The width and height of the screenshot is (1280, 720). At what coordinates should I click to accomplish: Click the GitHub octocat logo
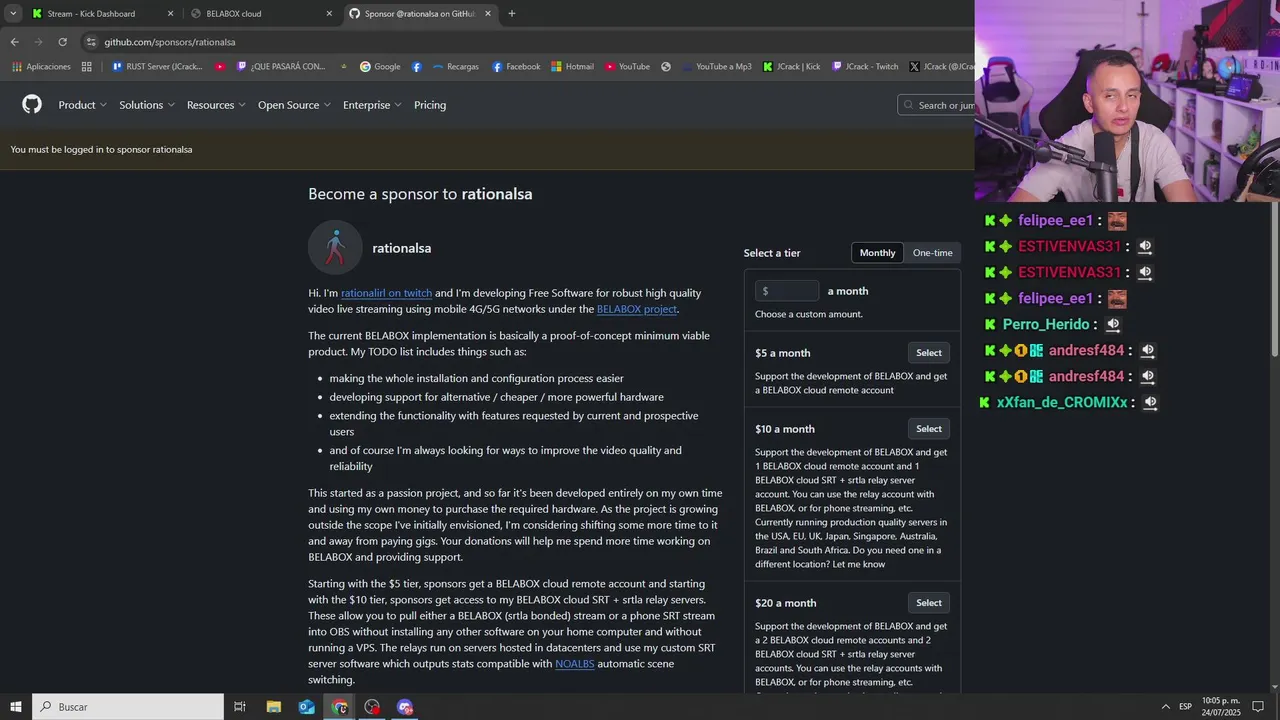coord(32,105)
